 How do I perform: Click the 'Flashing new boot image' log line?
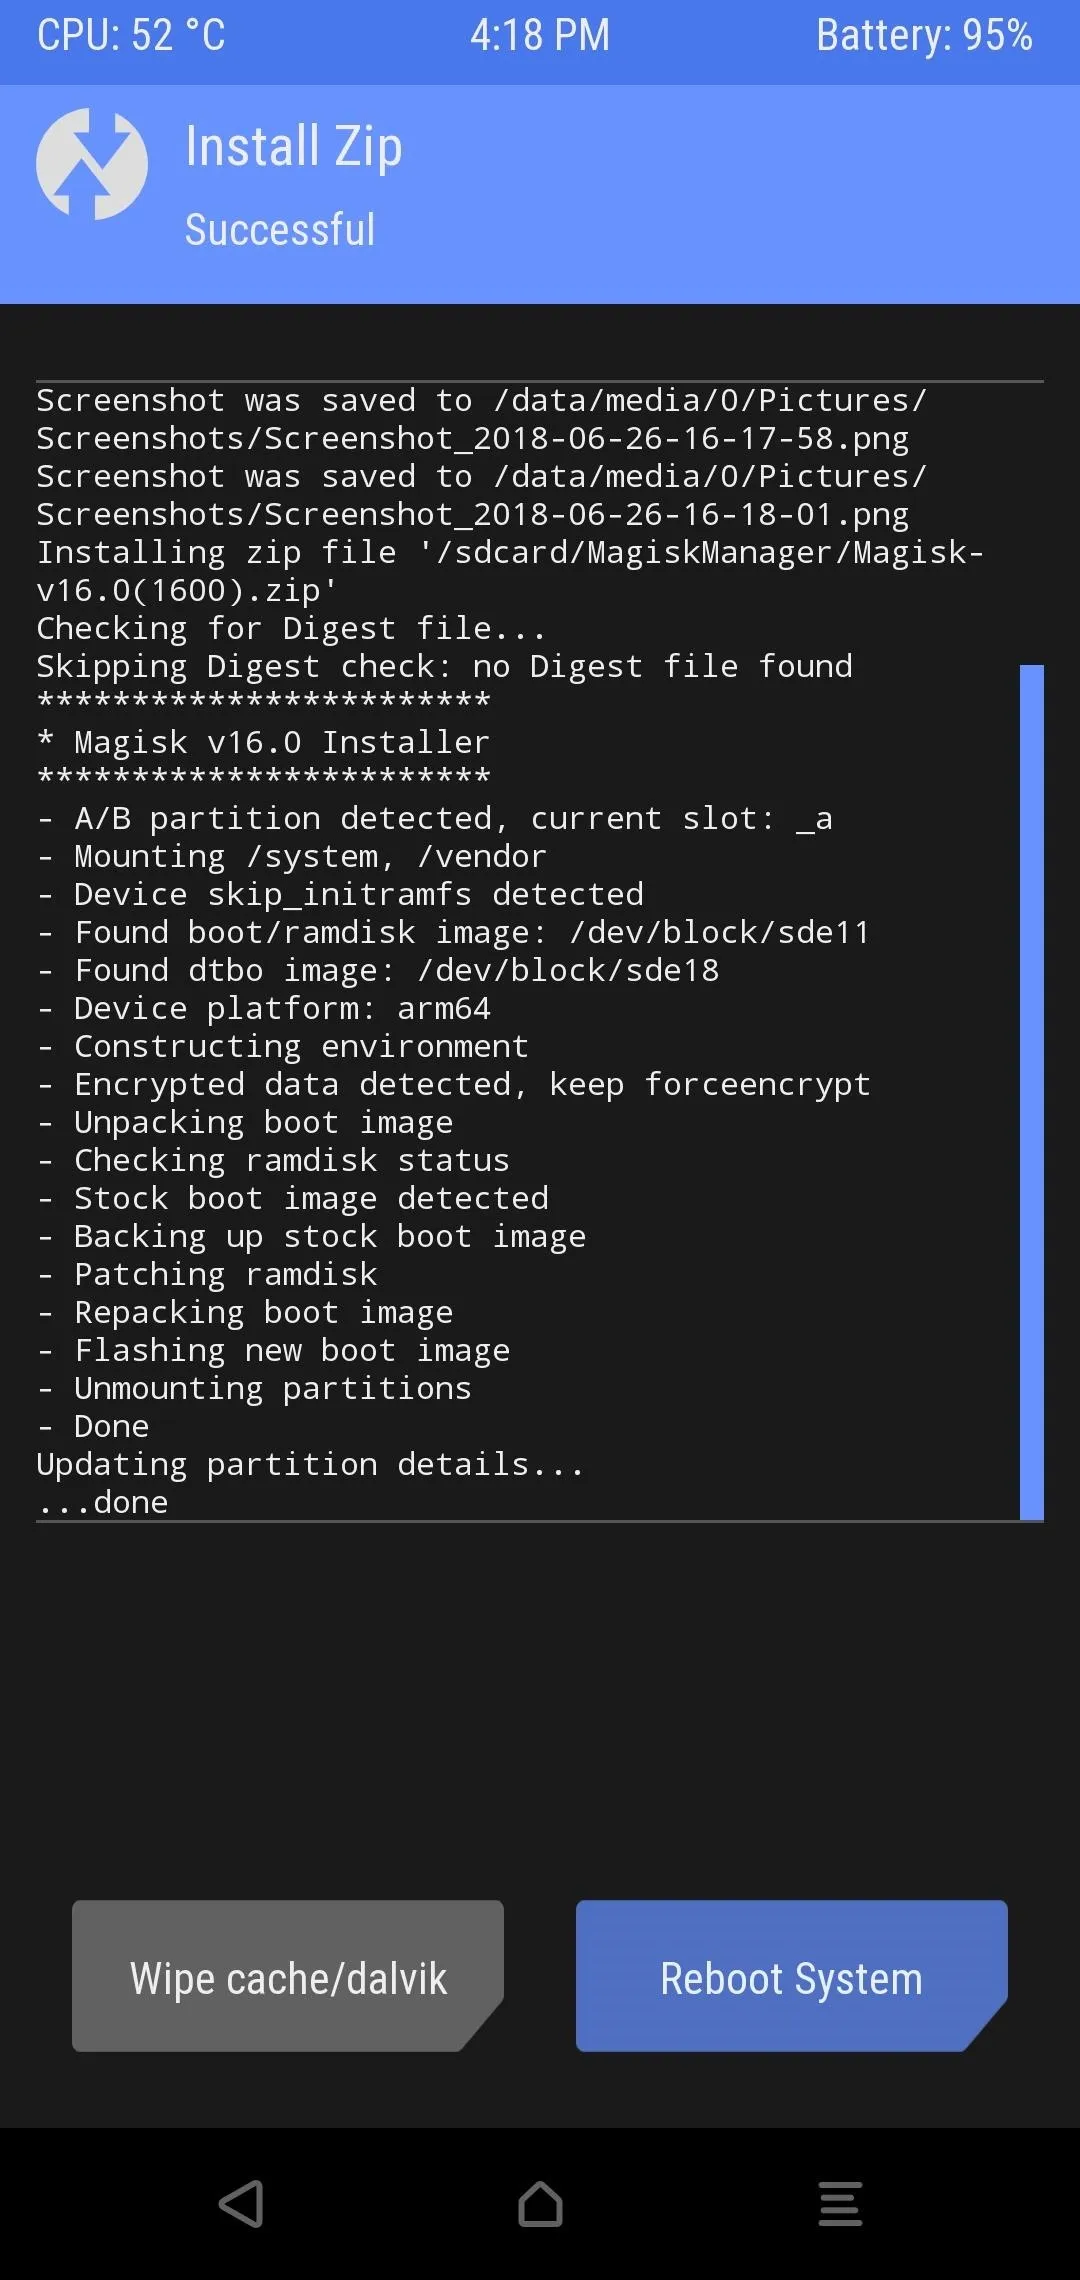point(274,1350)
